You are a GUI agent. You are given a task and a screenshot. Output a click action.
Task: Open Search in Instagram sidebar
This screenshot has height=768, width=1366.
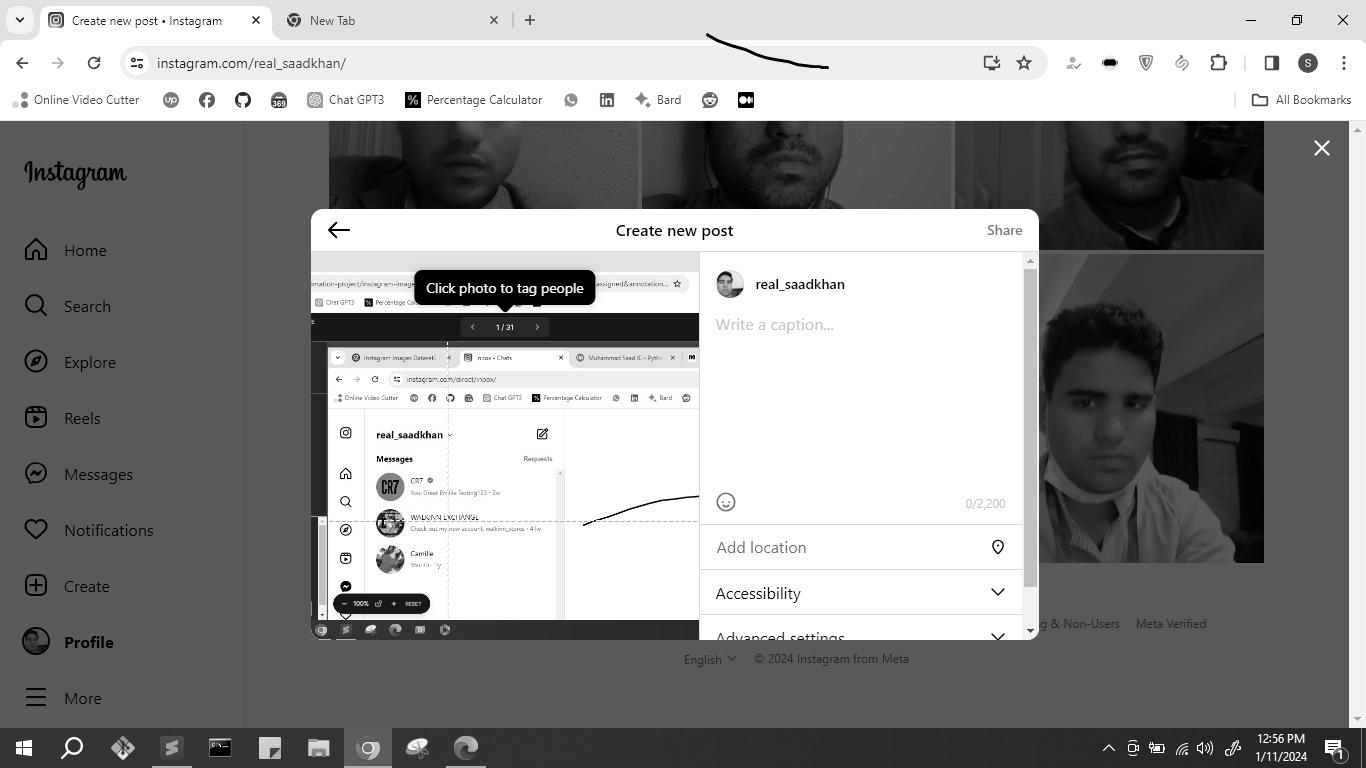pos(68,306)
